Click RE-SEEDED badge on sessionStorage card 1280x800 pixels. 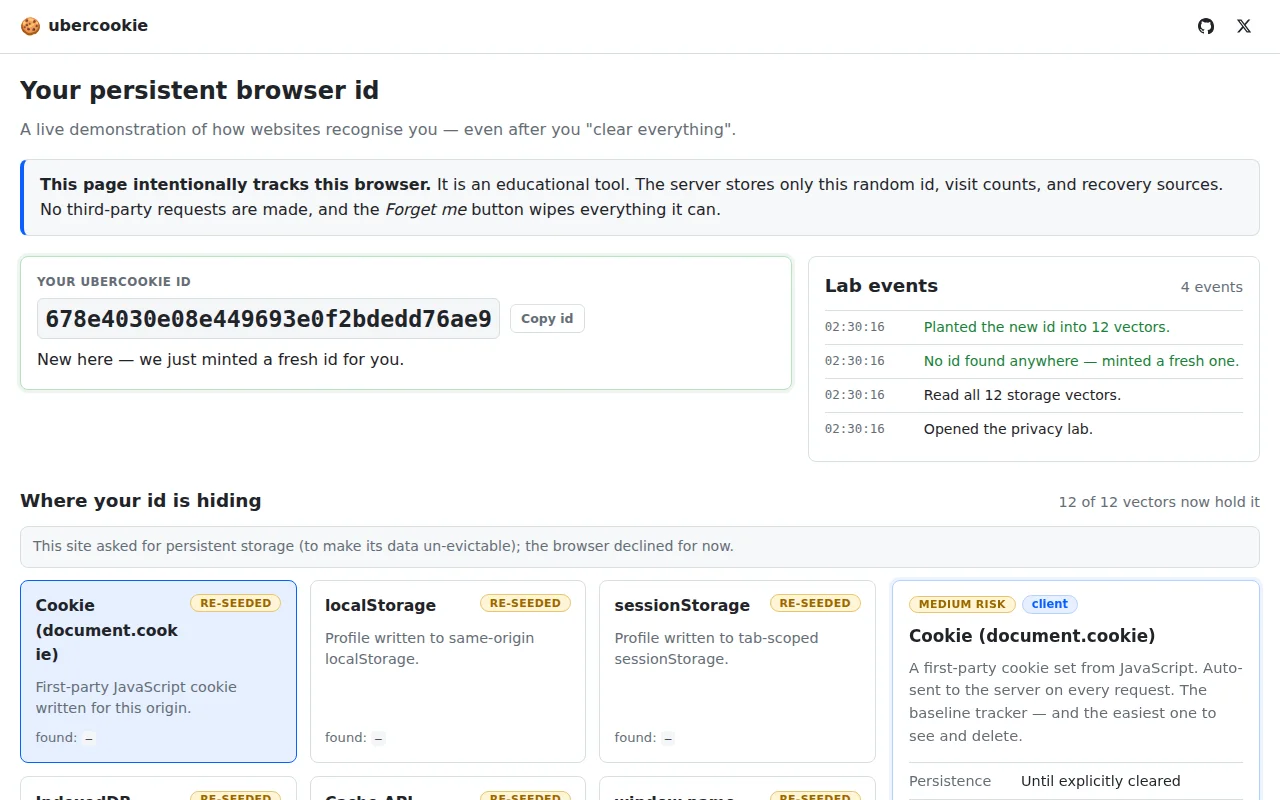click(815, 603)
